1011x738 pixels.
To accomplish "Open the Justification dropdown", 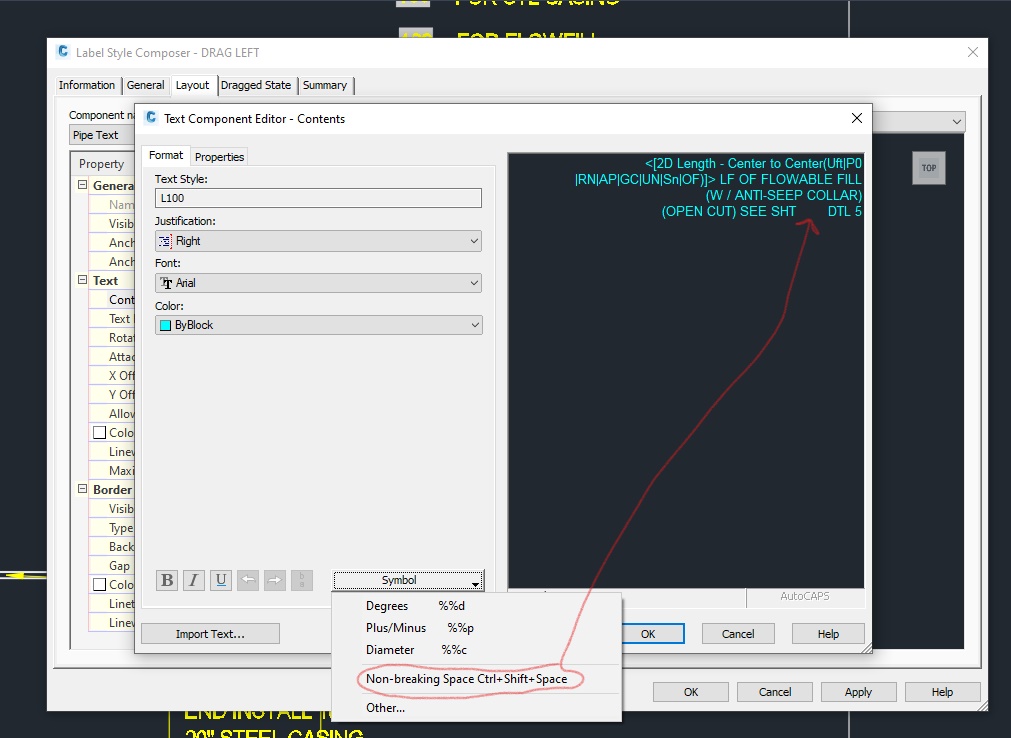I will coord(319,241).
